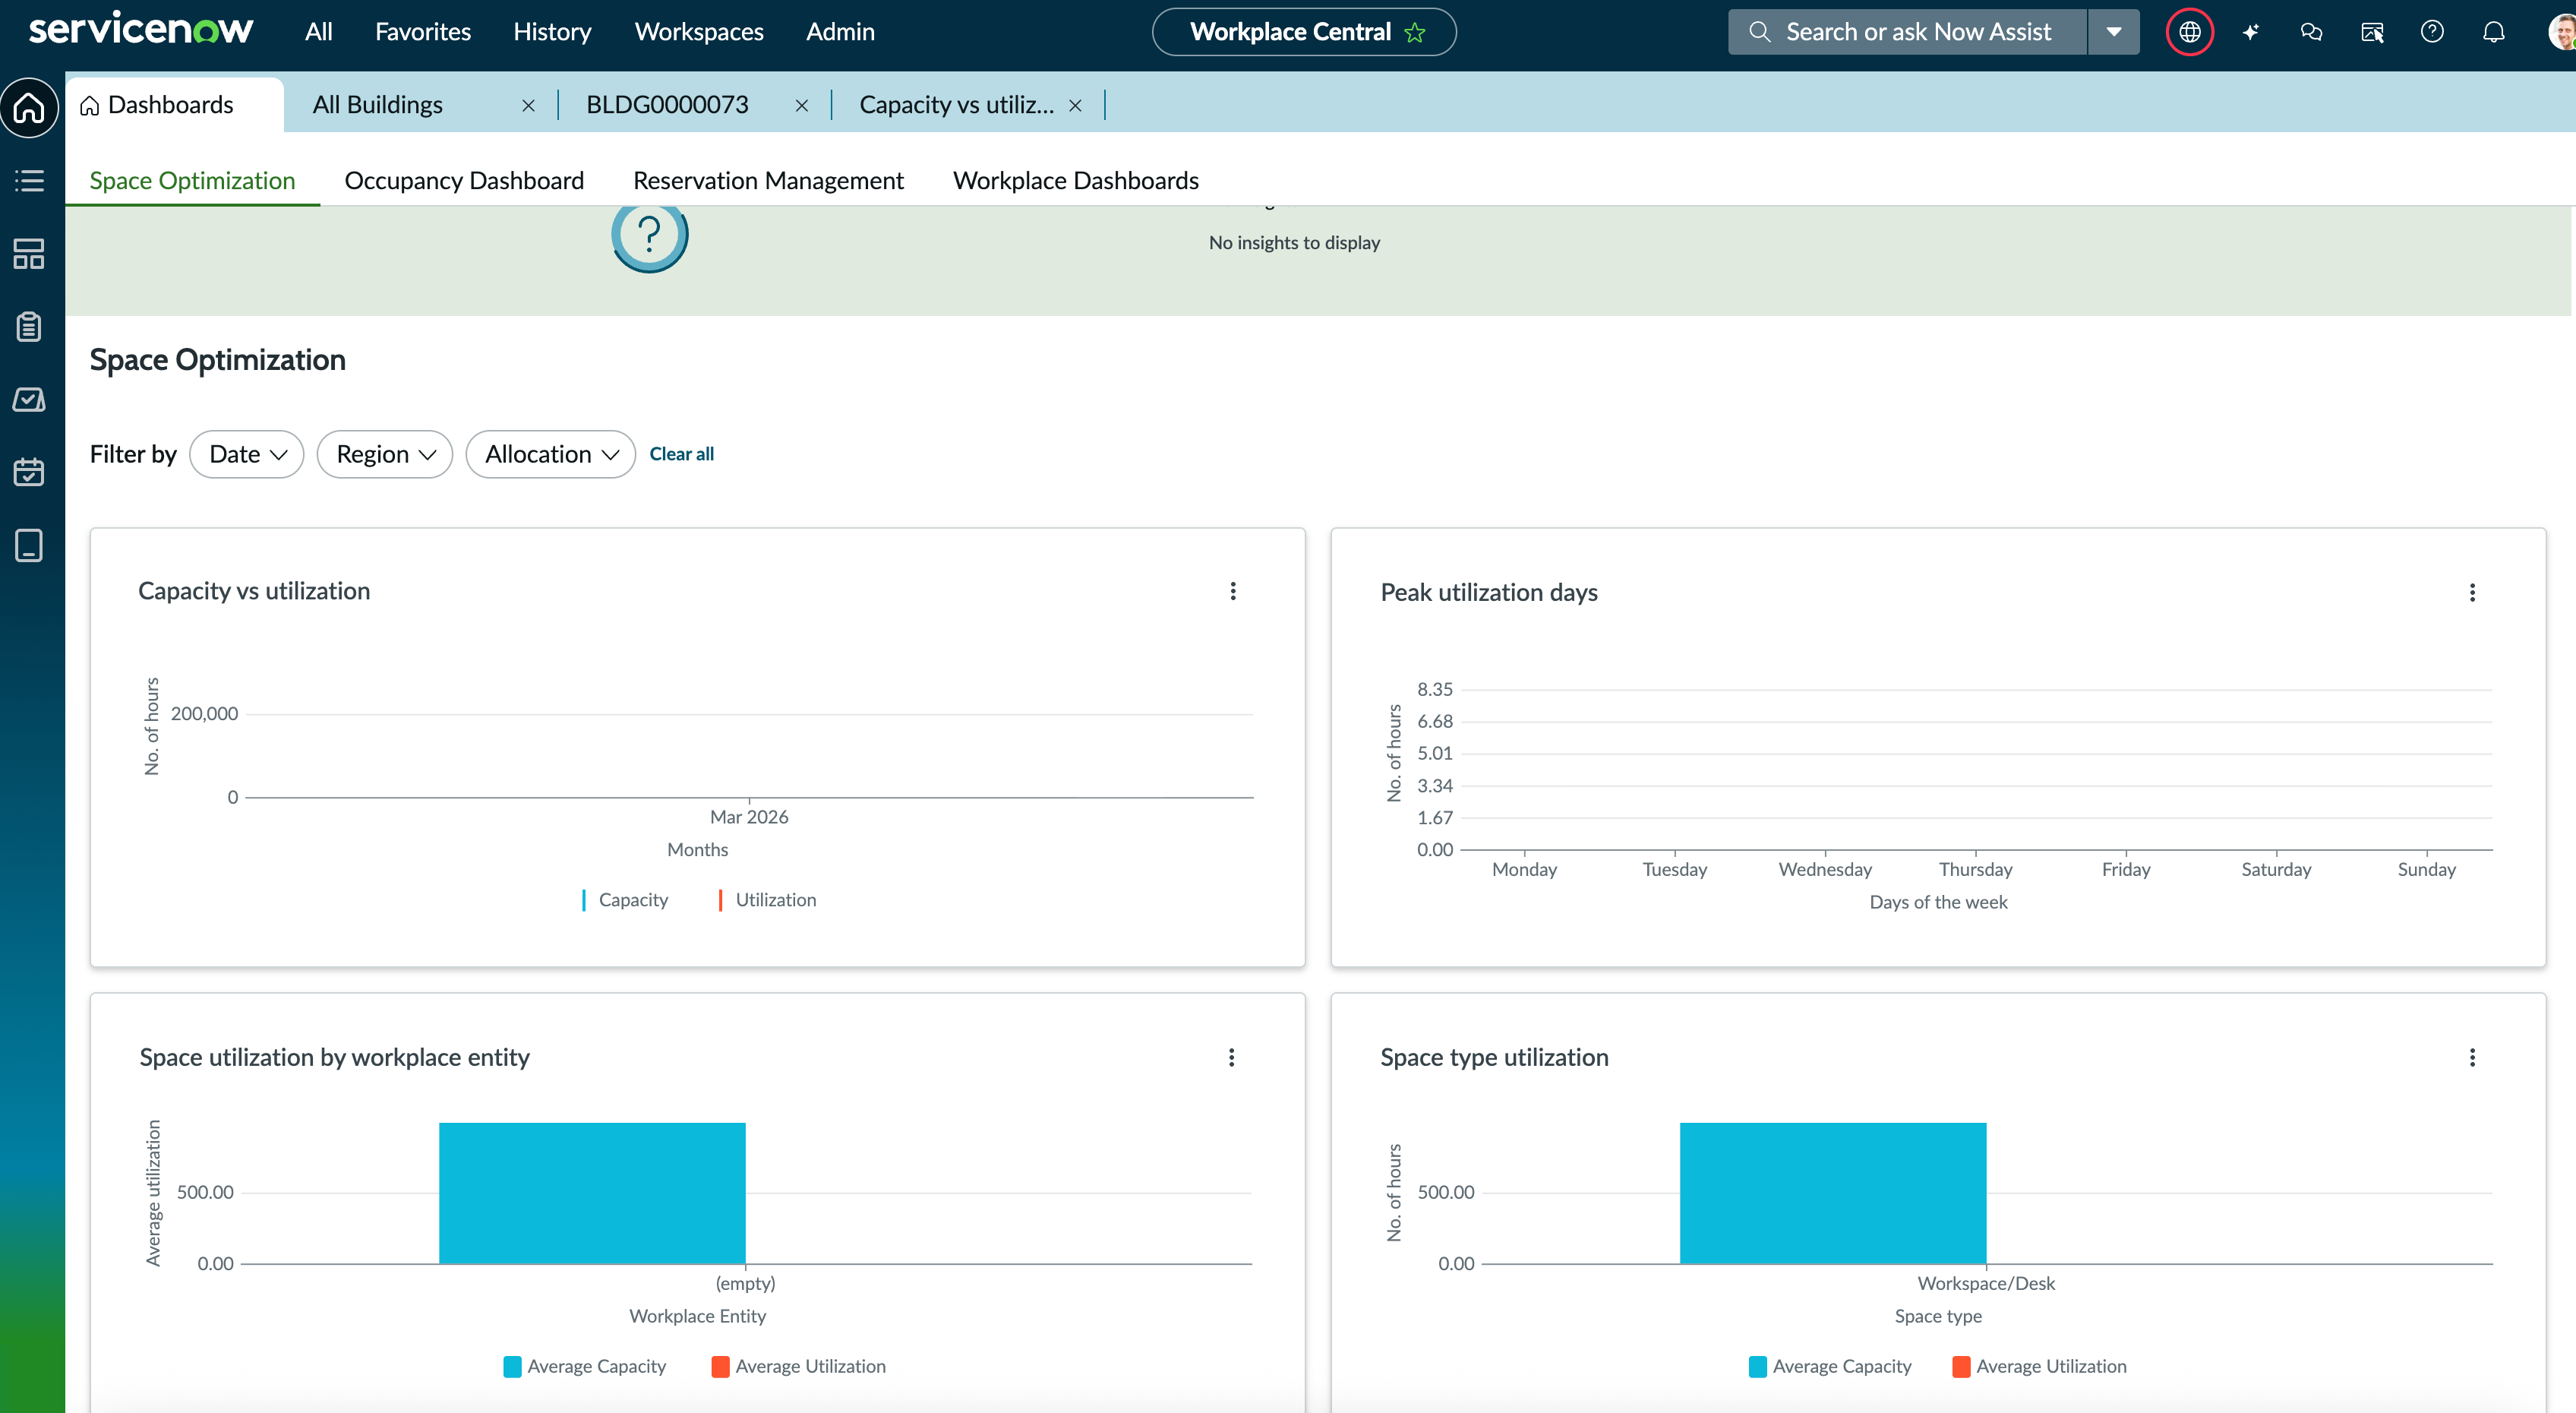Open the Admin menu
The height and width of the screenshot is (1413, 2576).
pyautogui.click(x=840, y=32)
